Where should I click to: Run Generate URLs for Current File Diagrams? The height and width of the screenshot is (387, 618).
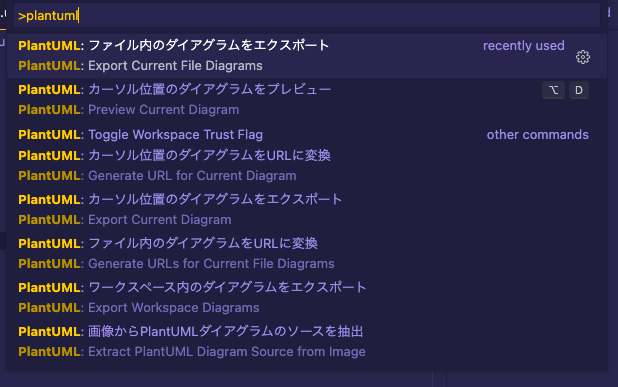point(307,253)
